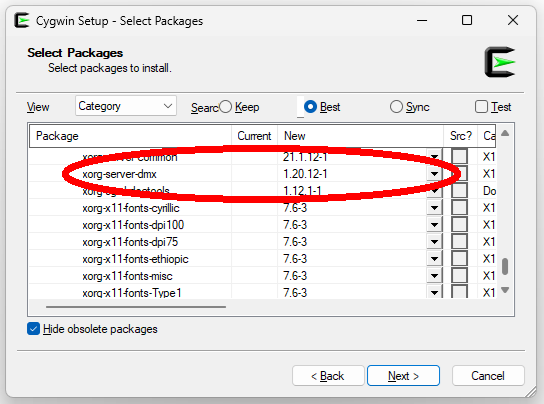Open the View Category combo box

126,106
